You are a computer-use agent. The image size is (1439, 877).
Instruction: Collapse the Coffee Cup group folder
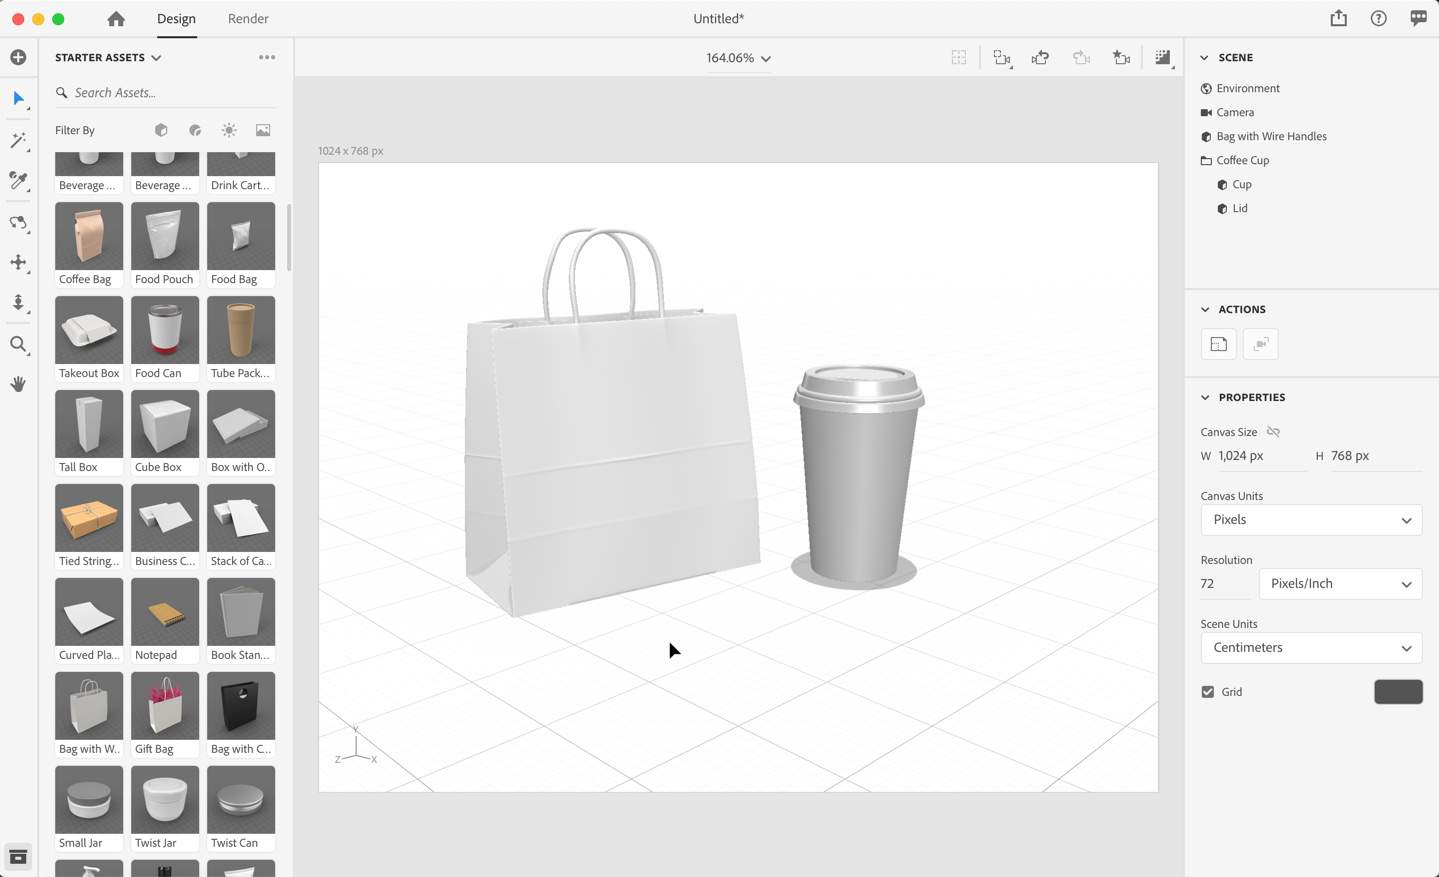1206,161
